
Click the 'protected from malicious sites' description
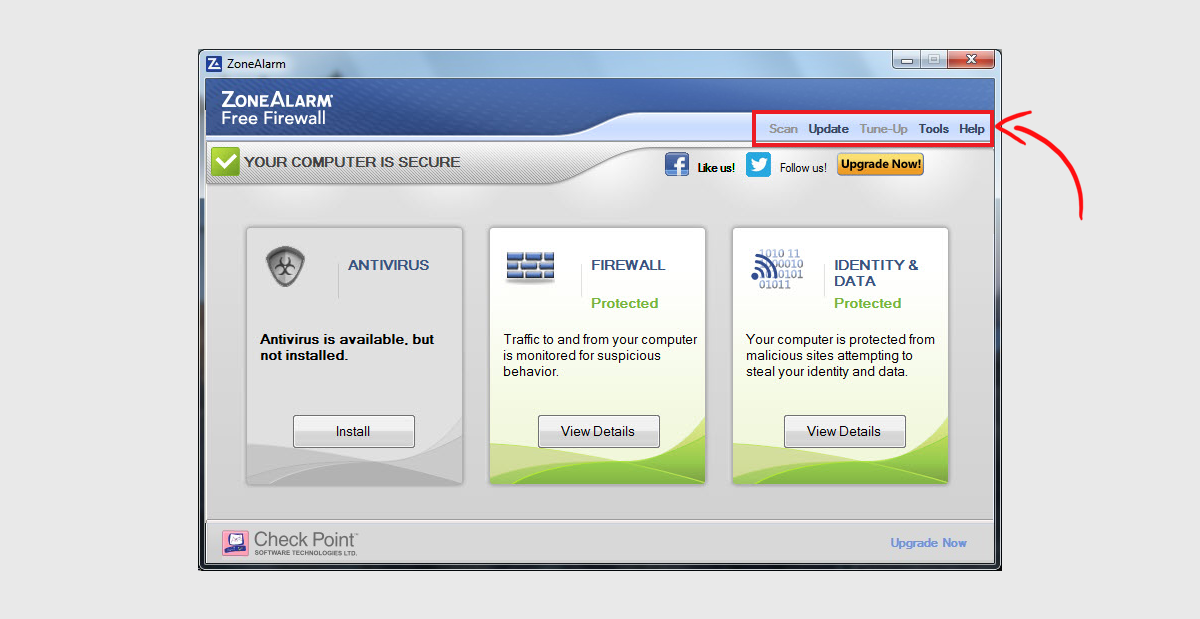[840, 355]
